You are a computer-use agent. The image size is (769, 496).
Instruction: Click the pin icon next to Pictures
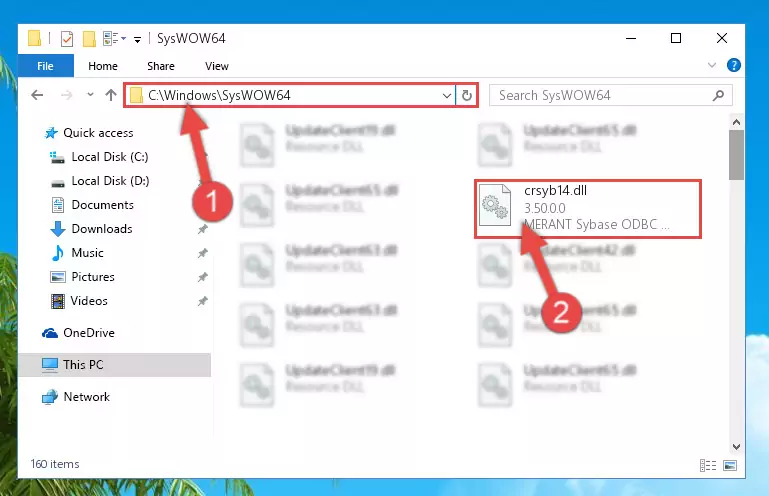[x=202, y=277]
